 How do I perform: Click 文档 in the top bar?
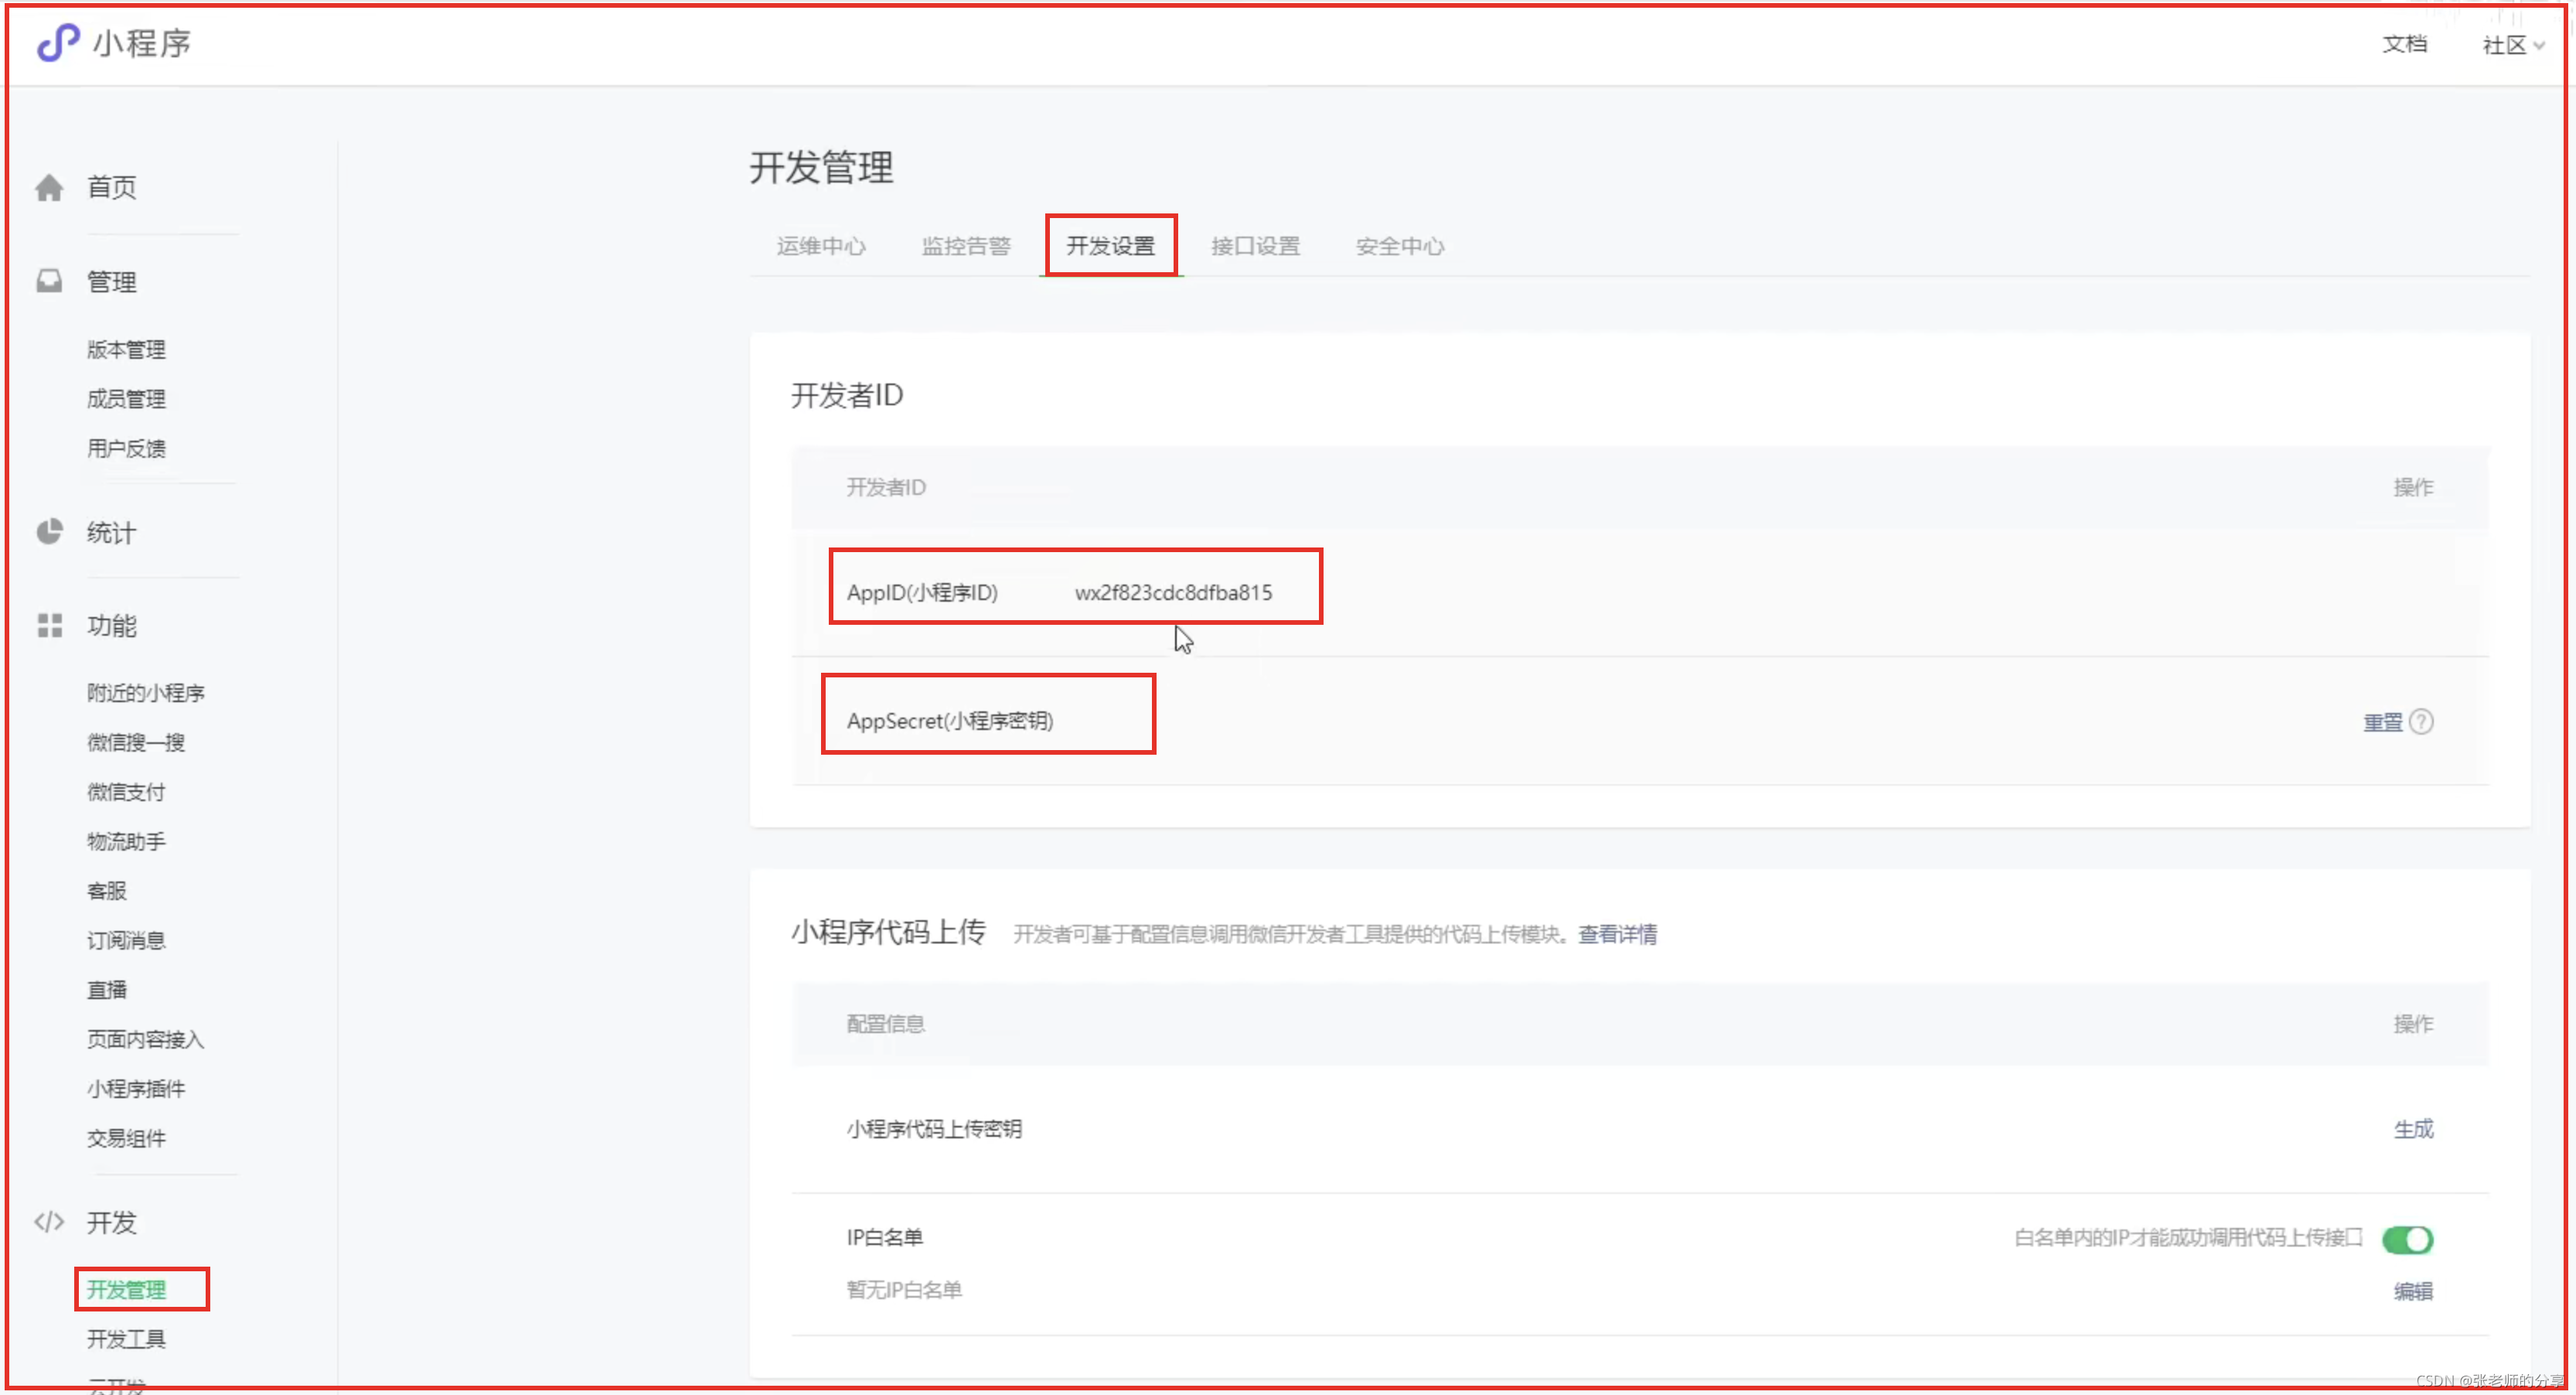click(2404, 44)
